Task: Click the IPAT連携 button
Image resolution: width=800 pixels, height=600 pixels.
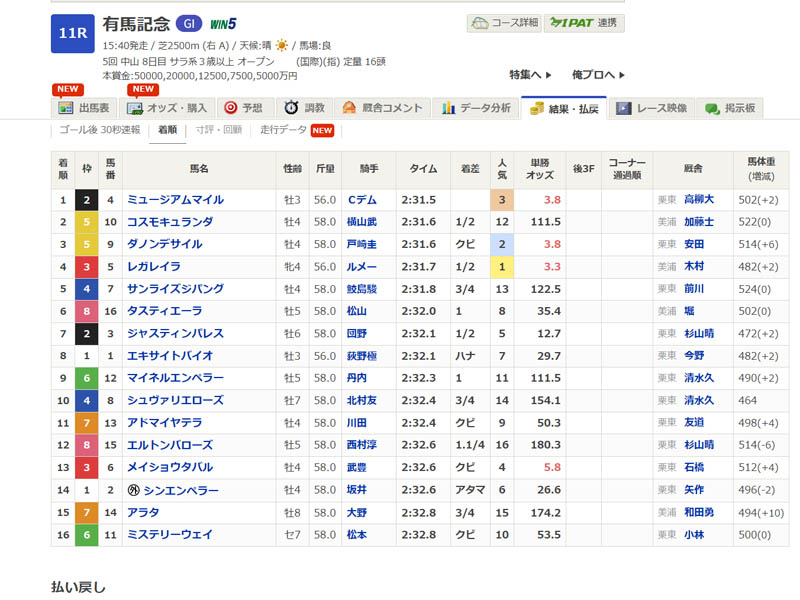Action: pyautogui.click(x=584, y=23)
